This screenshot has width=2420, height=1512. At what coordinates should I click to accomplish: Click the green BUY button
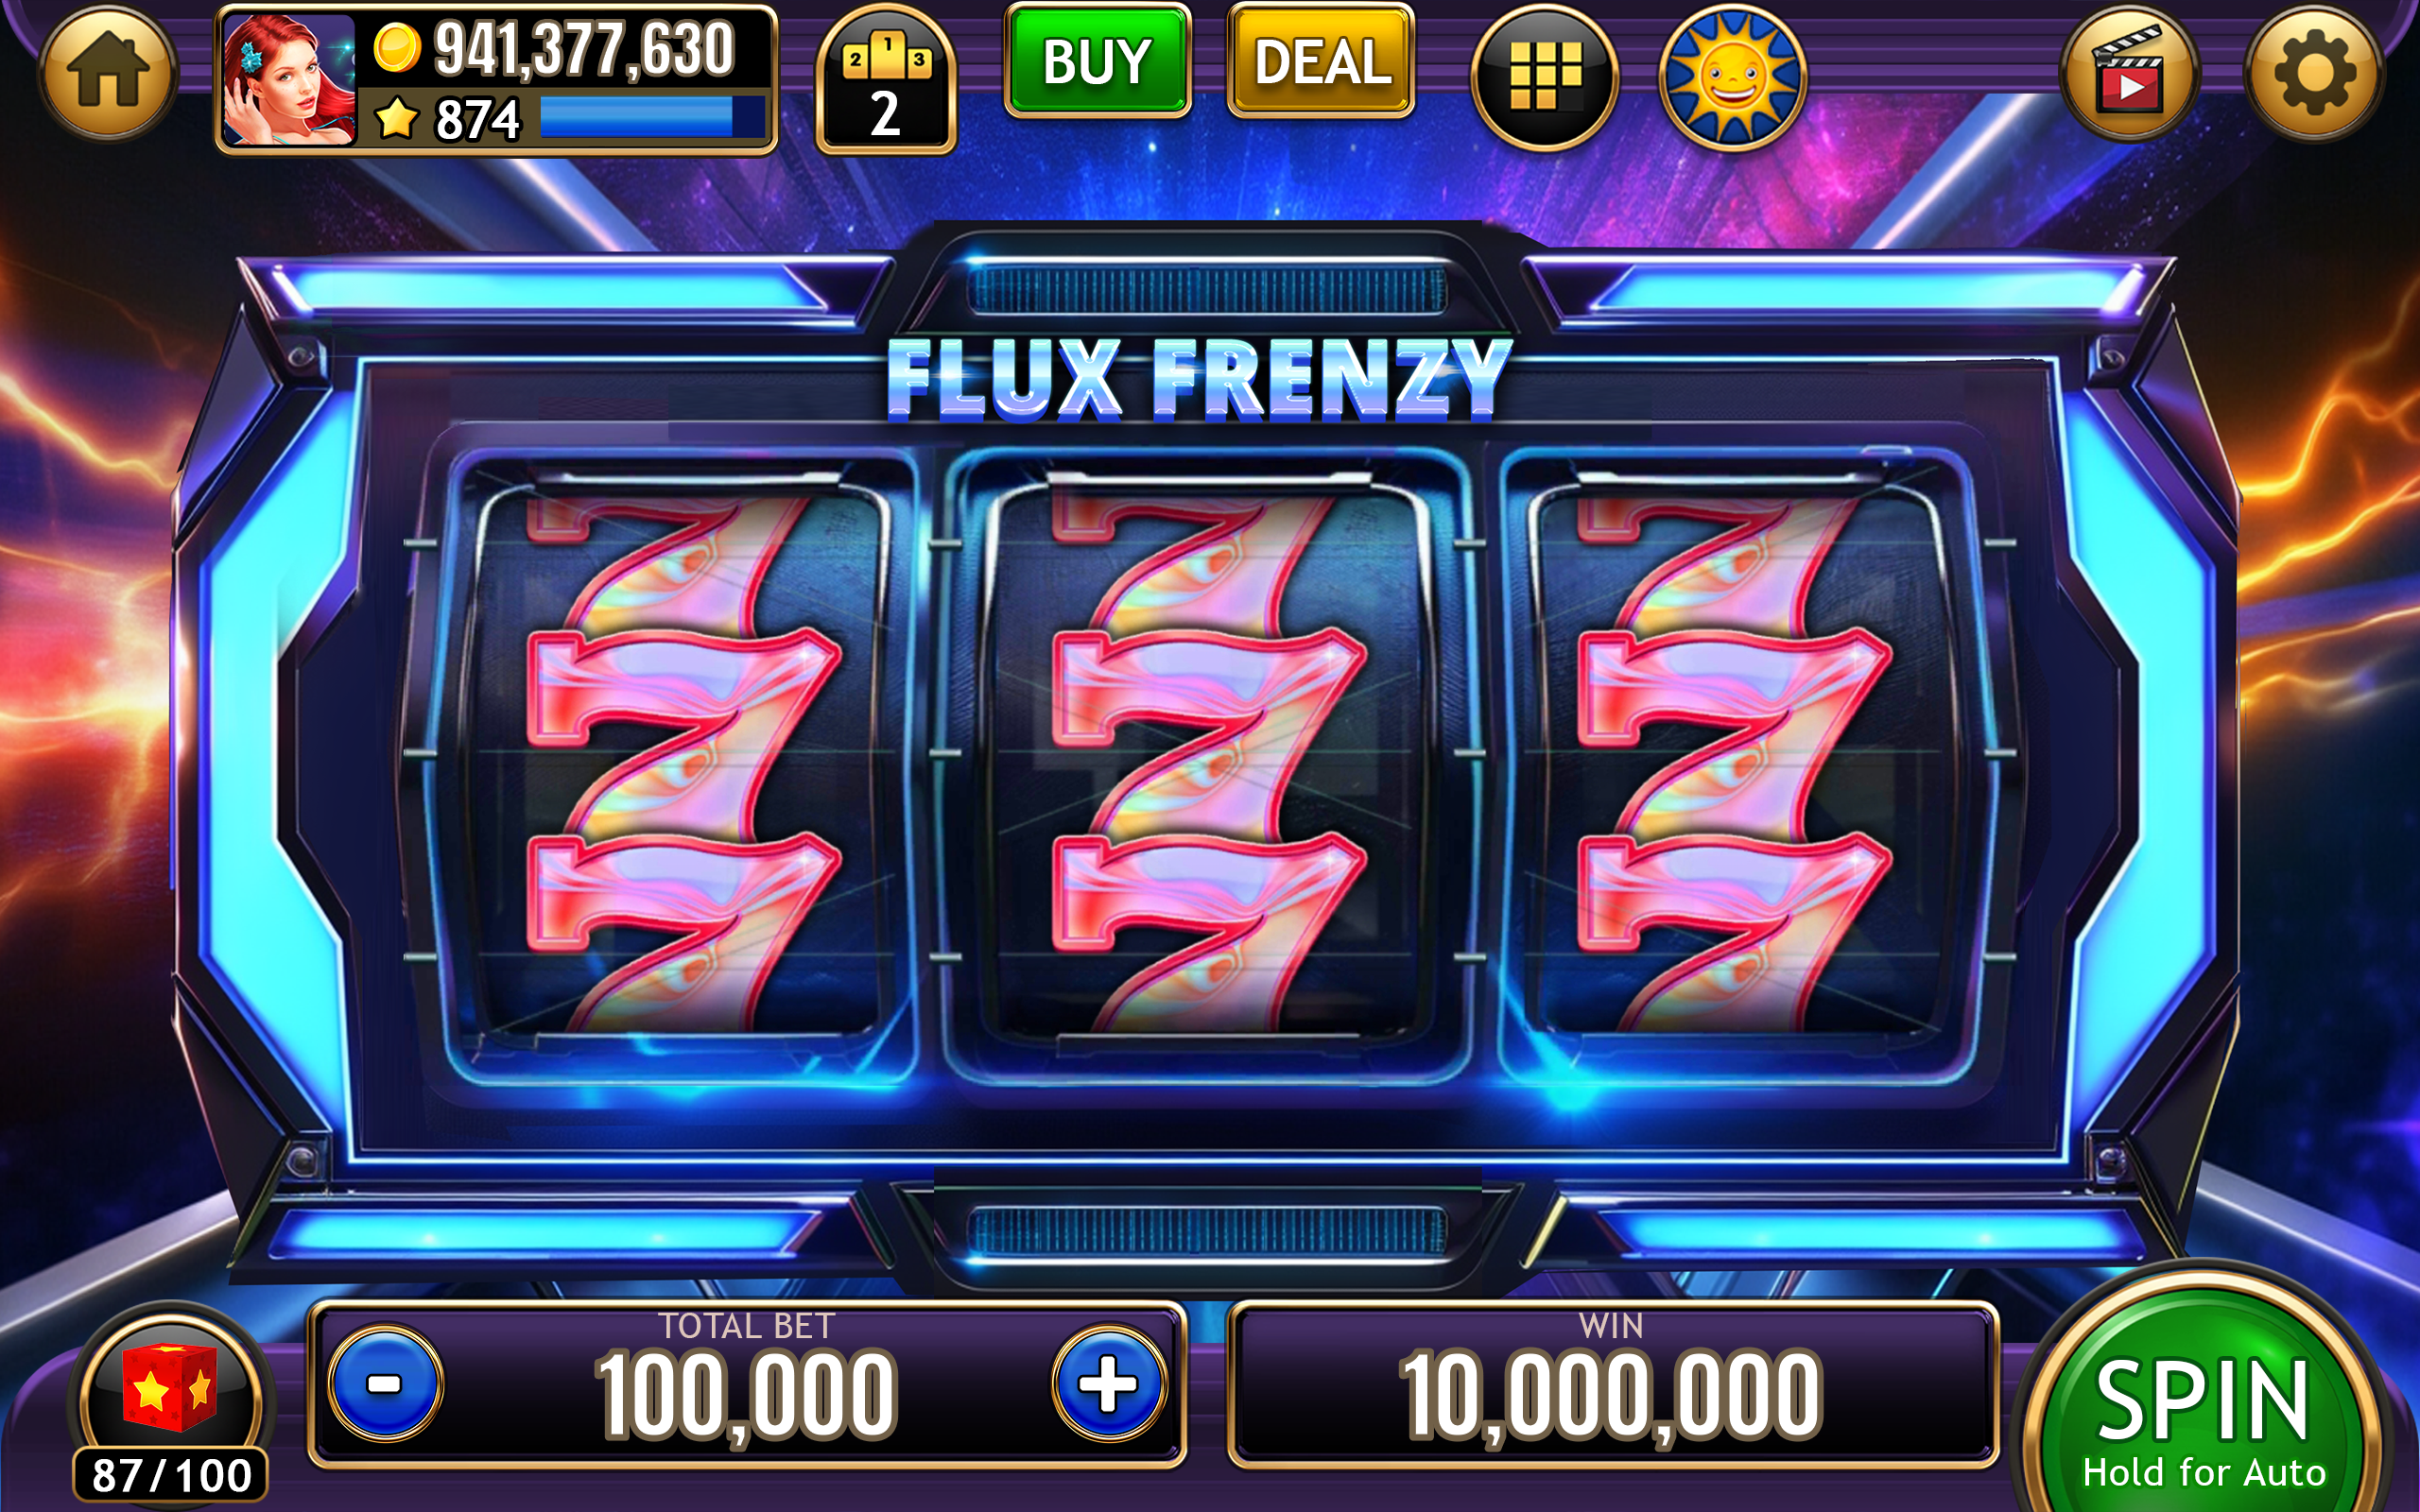(x=1097, y=61)
